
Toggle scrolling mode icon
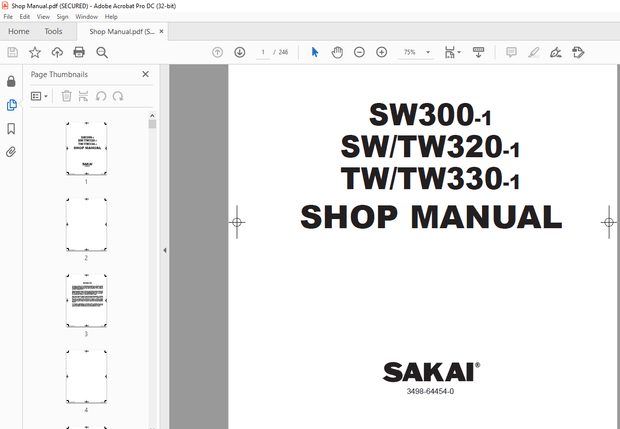478,52
